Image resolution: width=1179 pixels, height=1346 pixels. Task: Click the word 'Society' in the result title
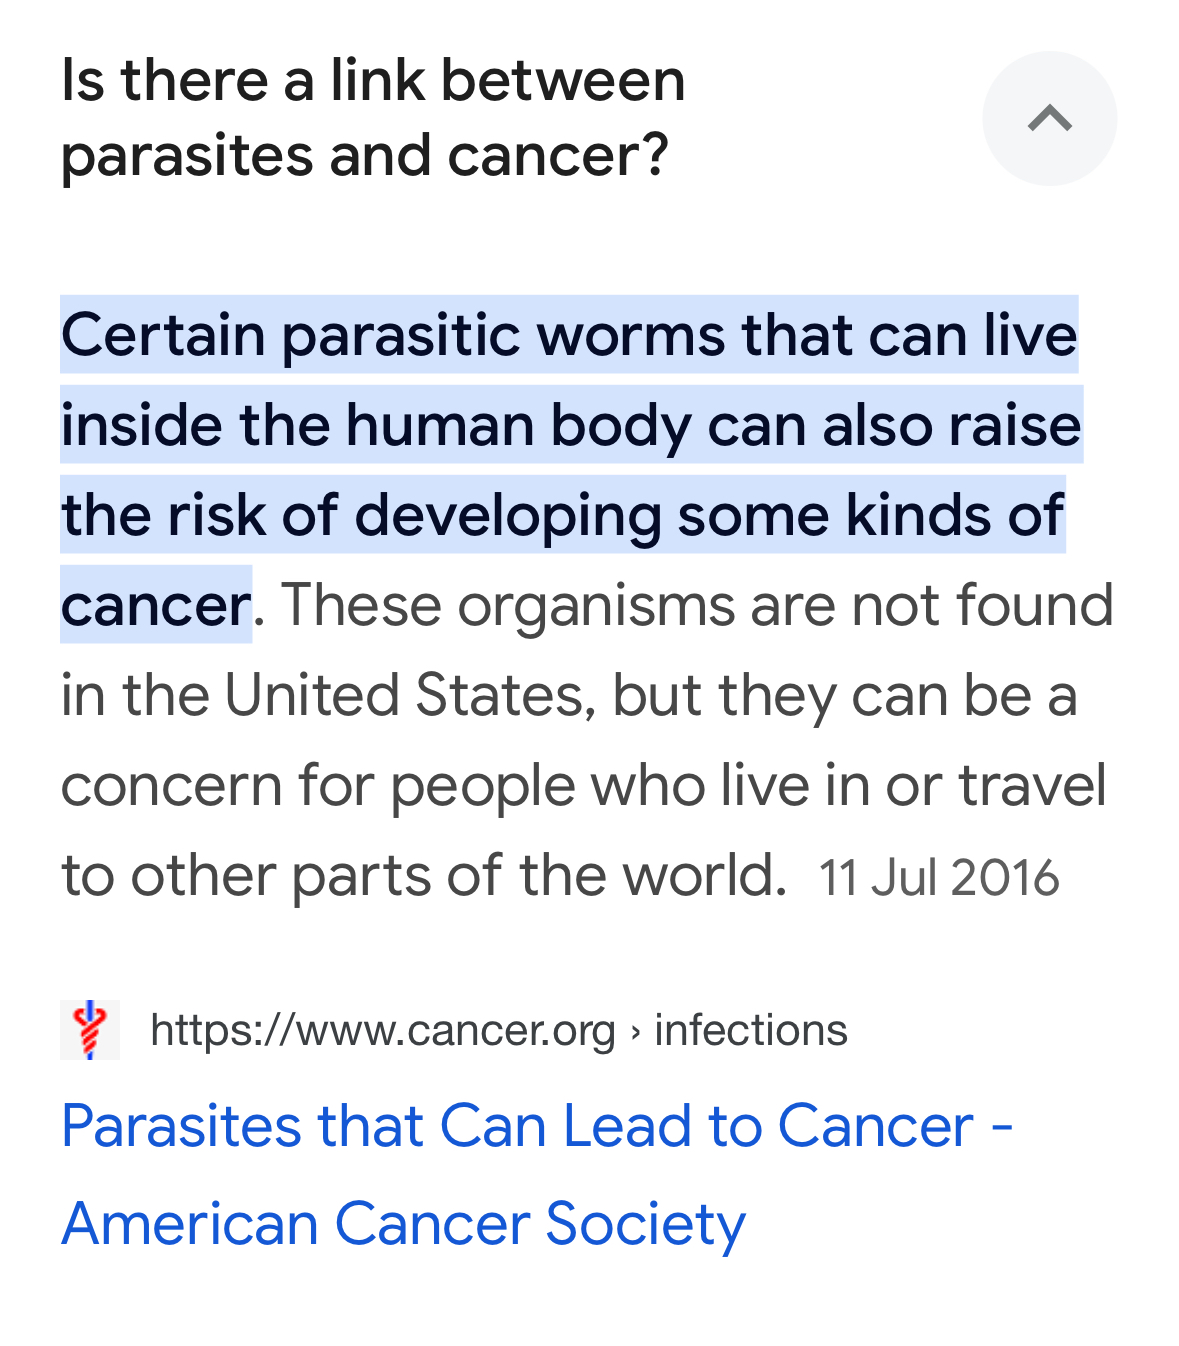(646, 1225)
